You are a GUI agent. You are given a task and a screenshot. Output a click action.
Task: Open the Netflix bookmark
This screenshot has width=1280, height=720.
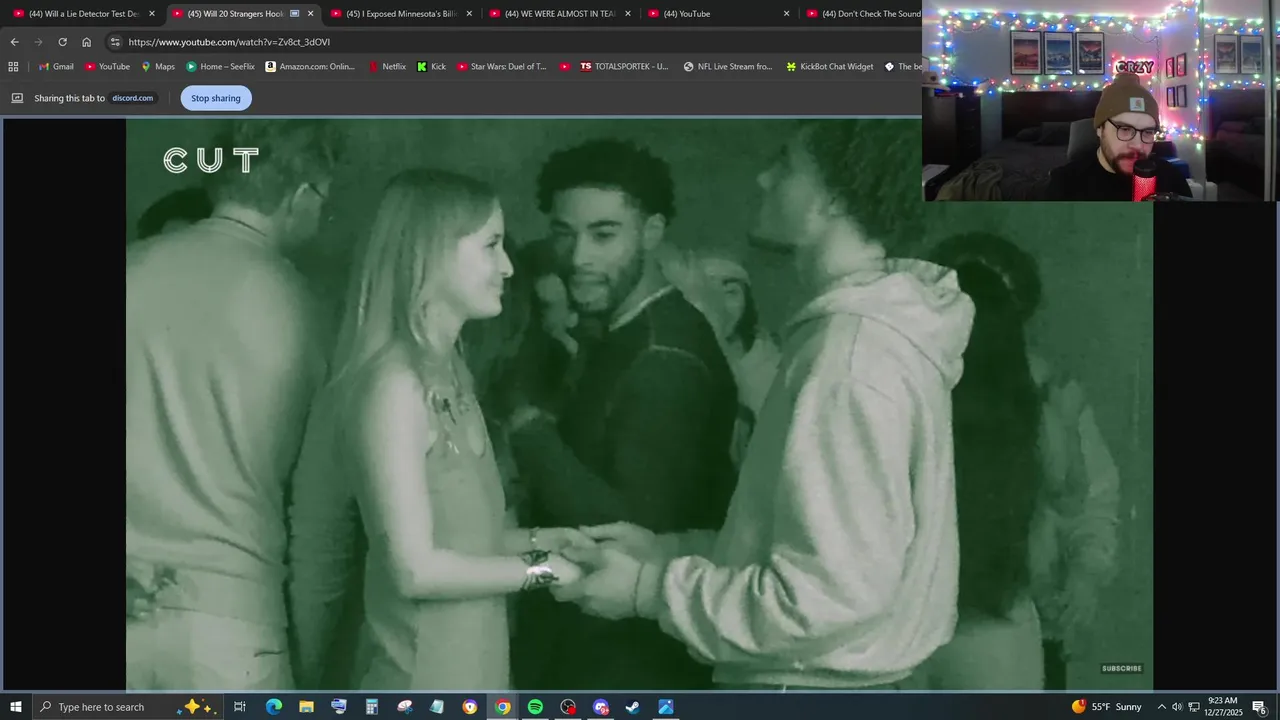387,67
